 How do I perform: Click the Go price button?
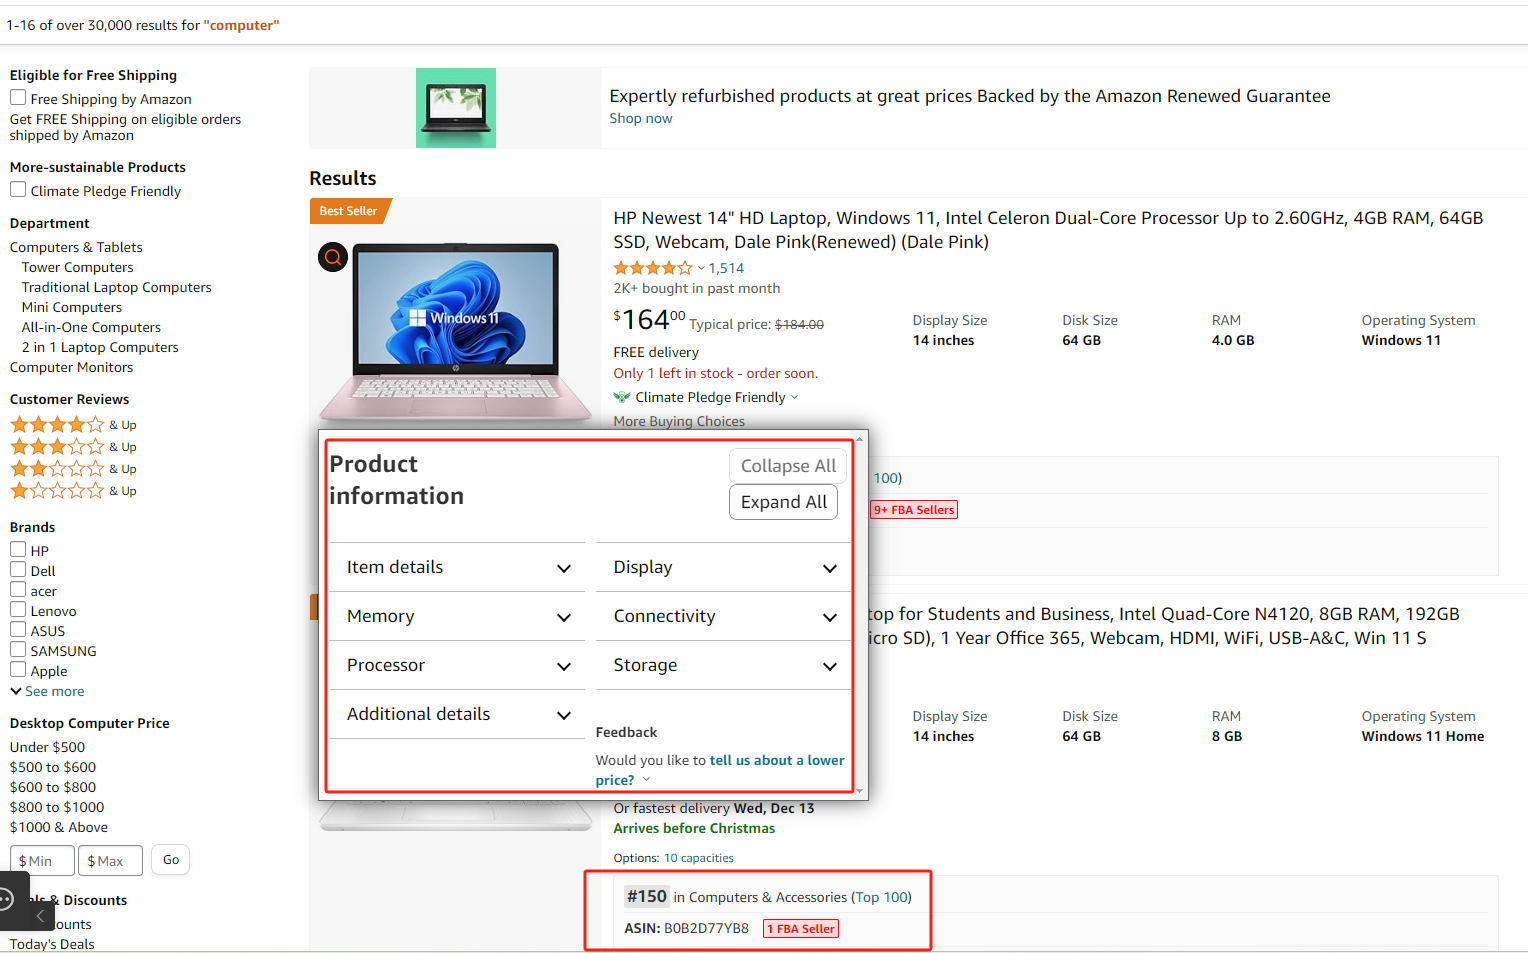click(171, 860)
